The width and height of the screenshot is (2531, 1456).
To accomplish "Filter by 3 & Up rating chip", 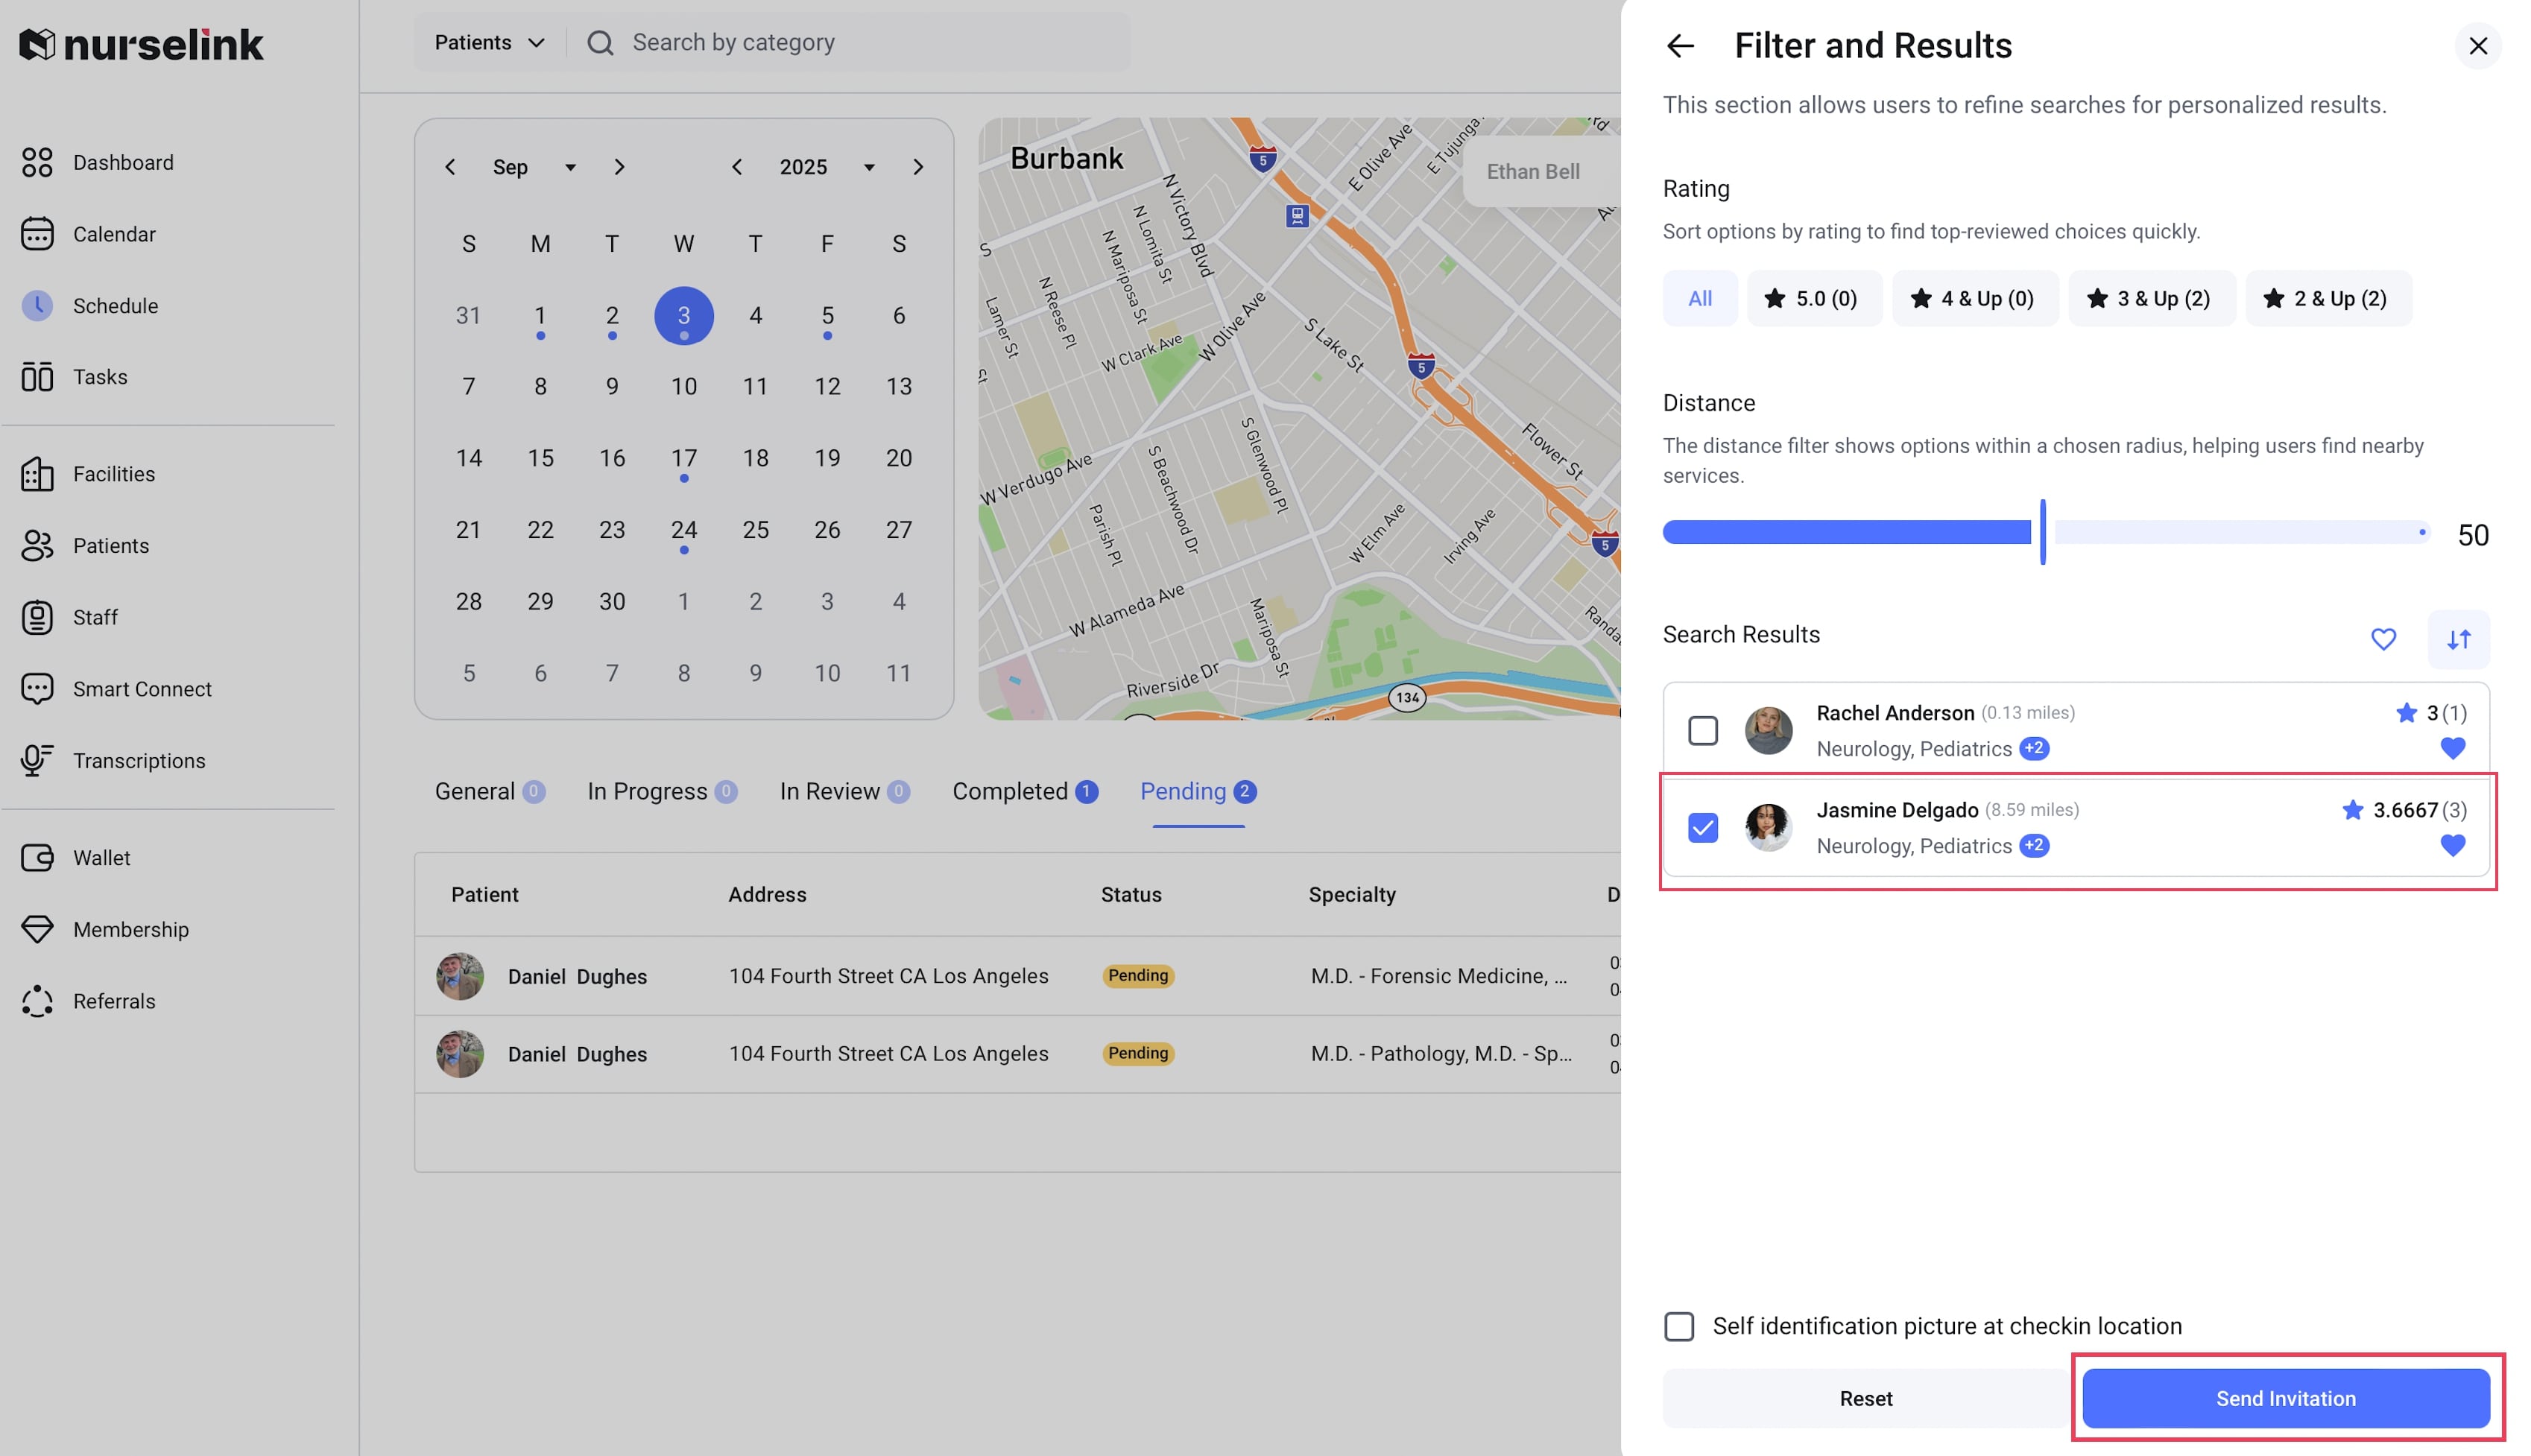I will click(2150, 299).
